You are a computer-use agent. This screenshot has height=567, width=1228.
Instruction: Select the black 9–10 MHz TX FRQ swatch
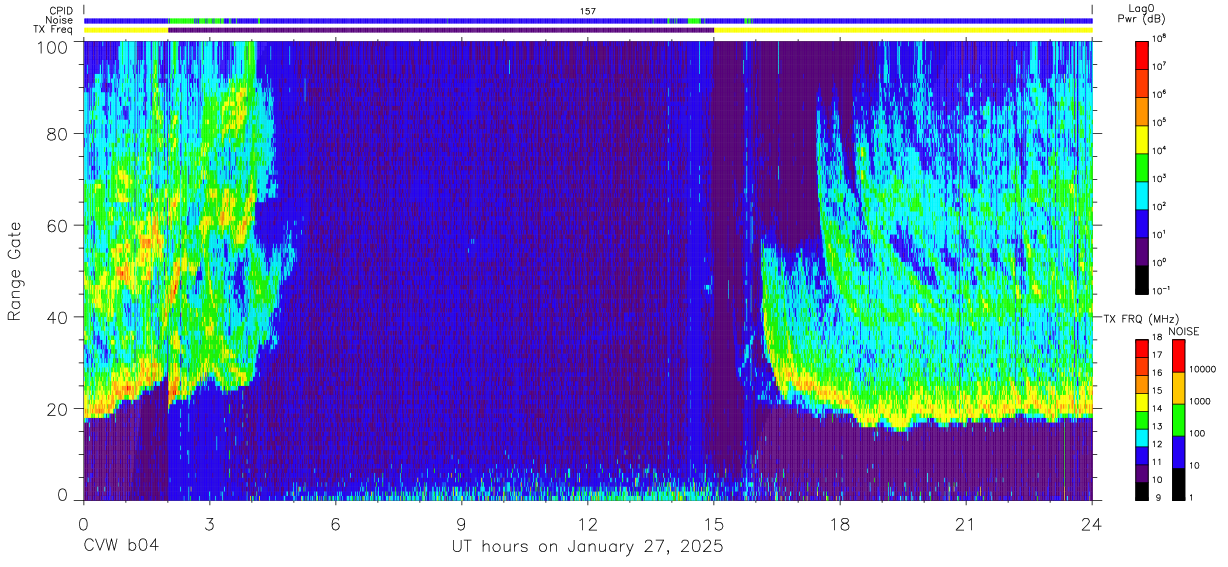(1143, 490)
